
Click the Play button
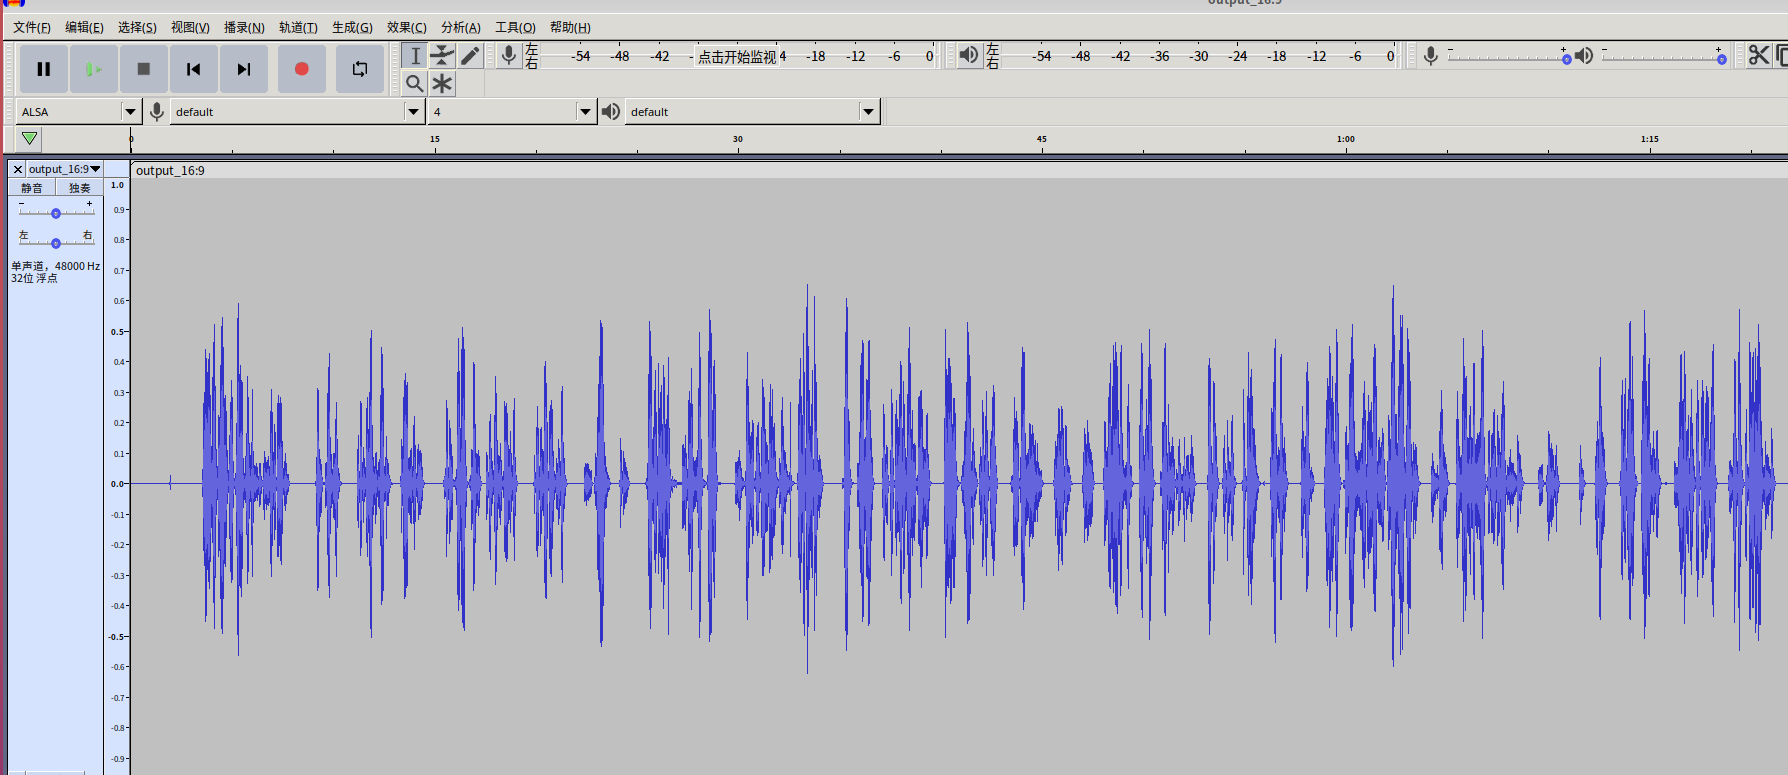coord(94,69)
